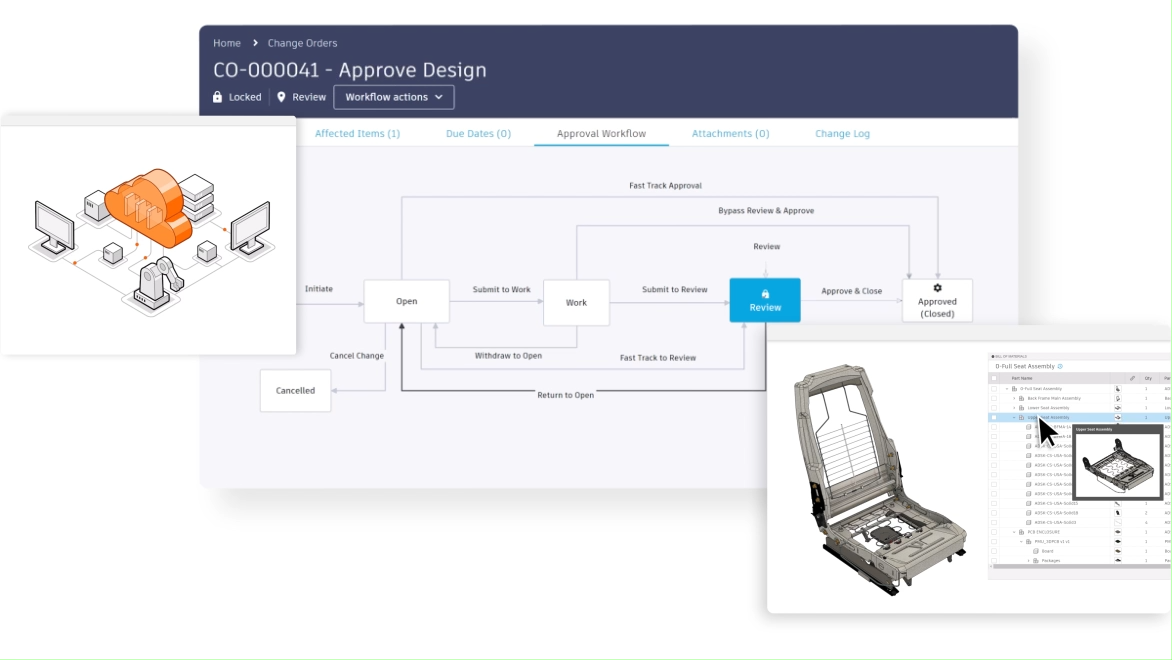The image size is (1172, 660).
Task: Click the Open workflow state node
Action: pyautogui.click(x=407, y=301)
